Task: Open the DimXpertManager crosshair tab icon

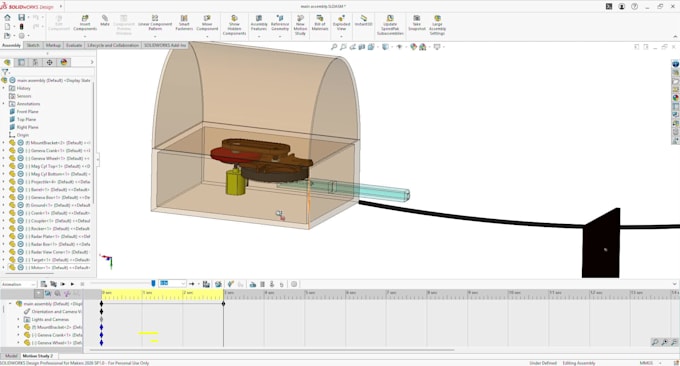Action: [49, 62]
